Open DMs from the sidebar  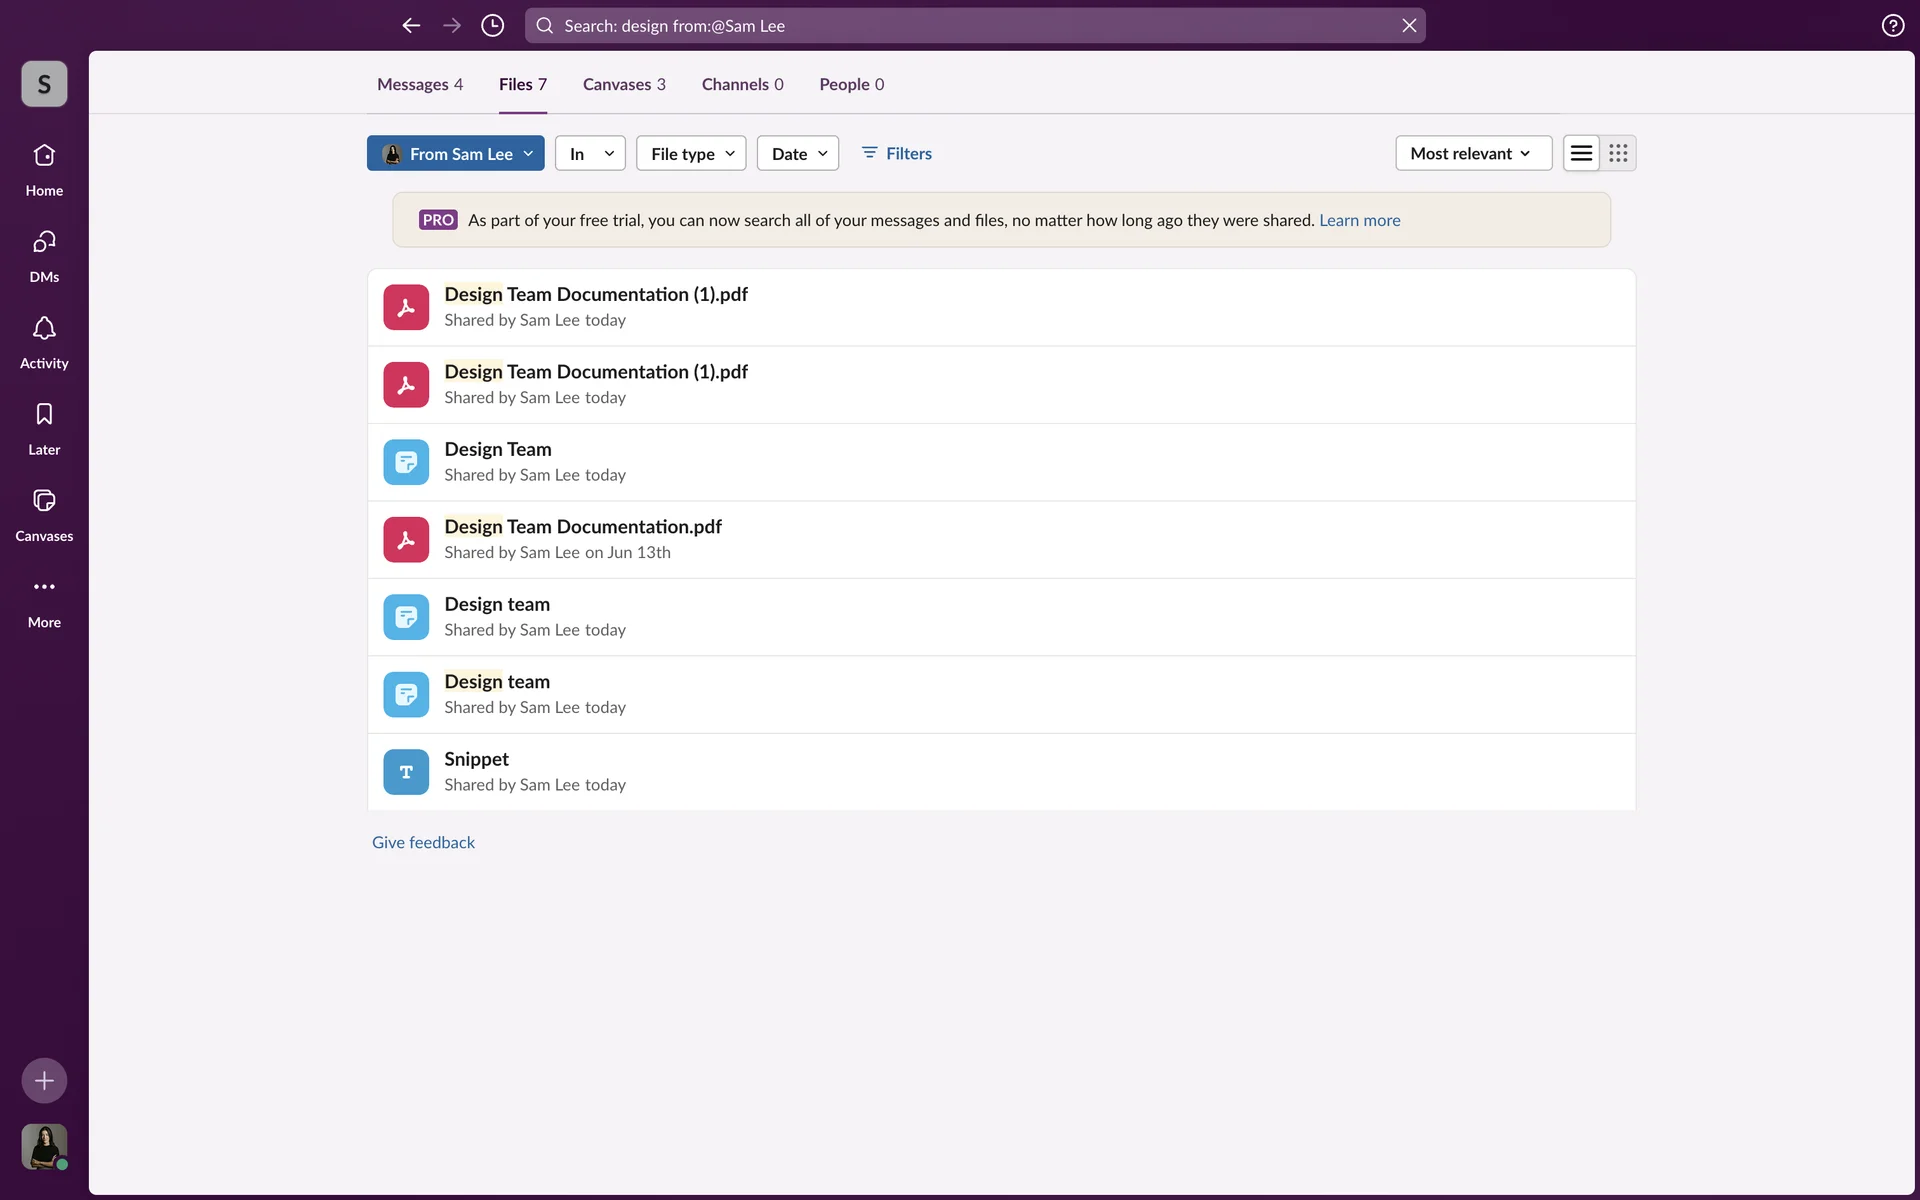click(x=44, y=243)
